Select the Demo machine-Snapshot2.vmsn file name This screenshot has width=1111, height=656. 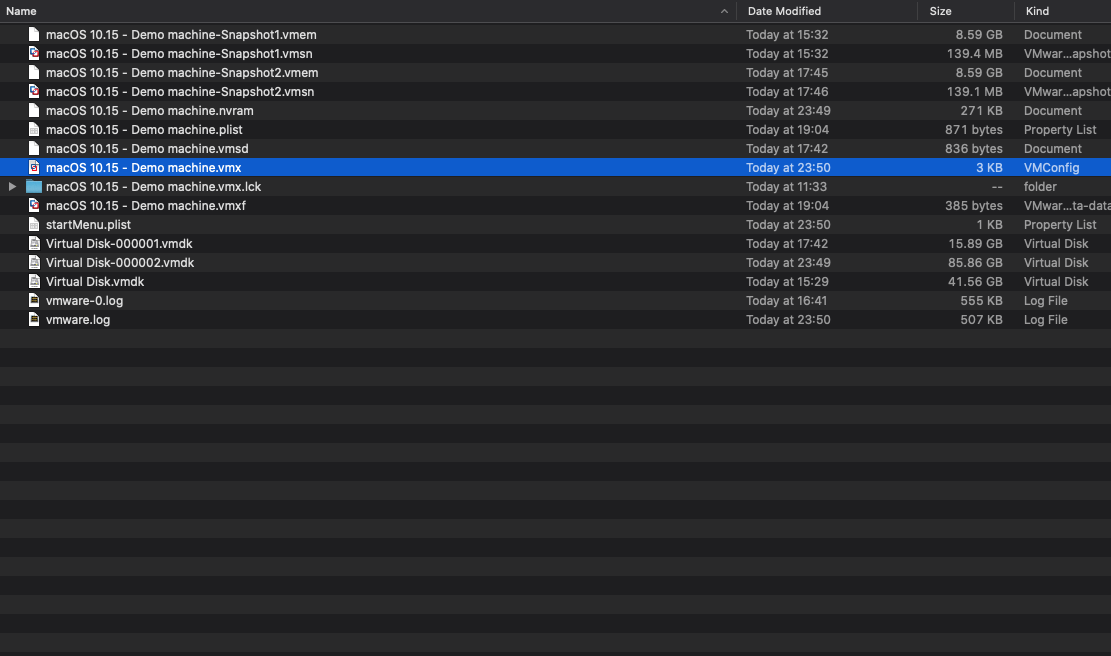click(x=179, y=92)
